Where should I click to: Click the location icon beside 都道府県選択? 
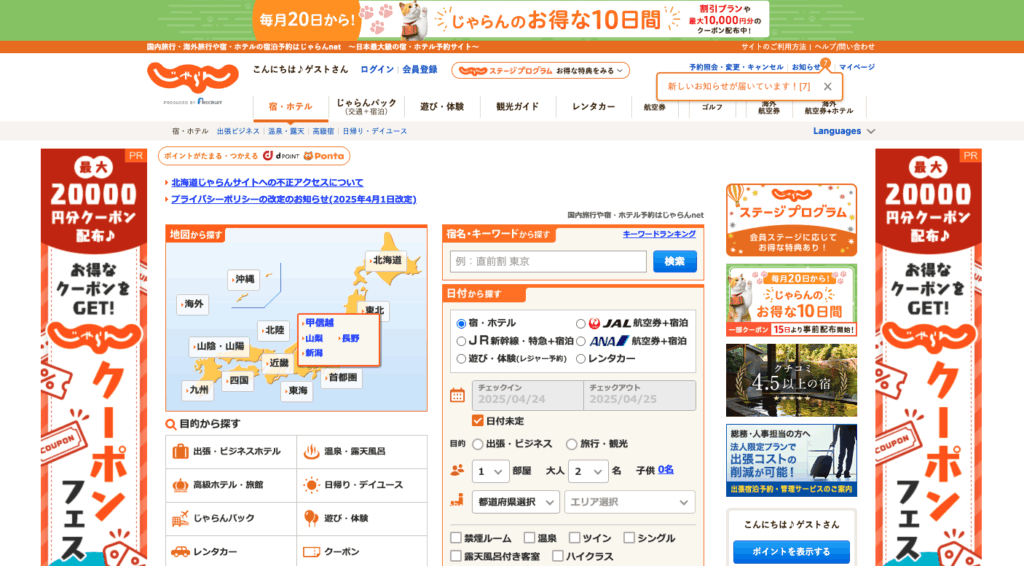coord(457,501)
